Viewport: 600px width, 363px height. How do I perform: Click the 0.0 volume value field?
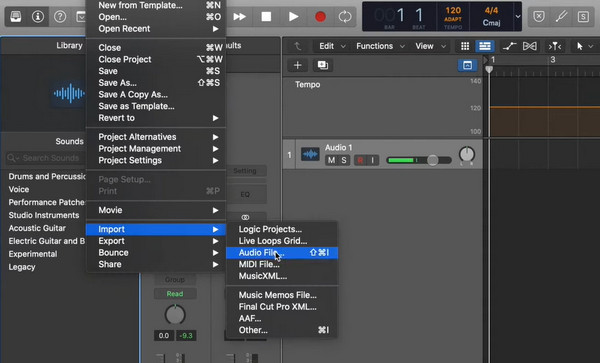164,336
